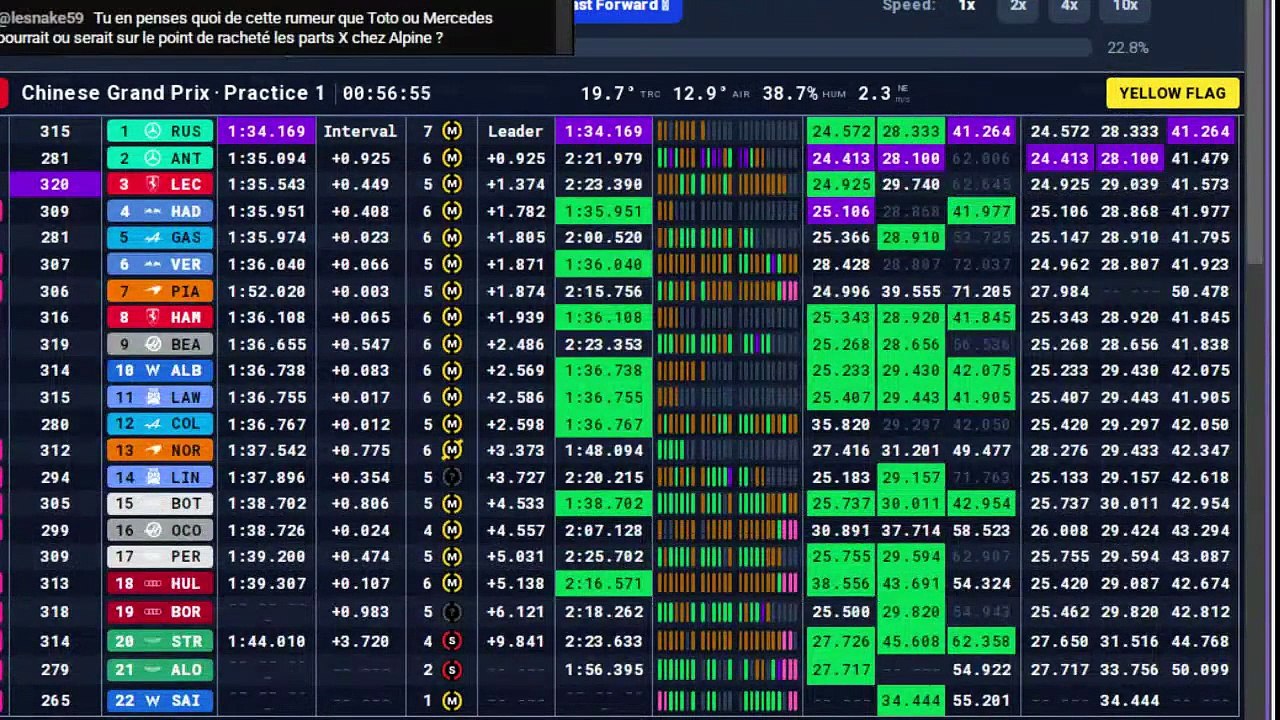Viewport: 1280px width, 720px height.
Task: Select the 1 RUS driver badge
Action: coord(160,131)
